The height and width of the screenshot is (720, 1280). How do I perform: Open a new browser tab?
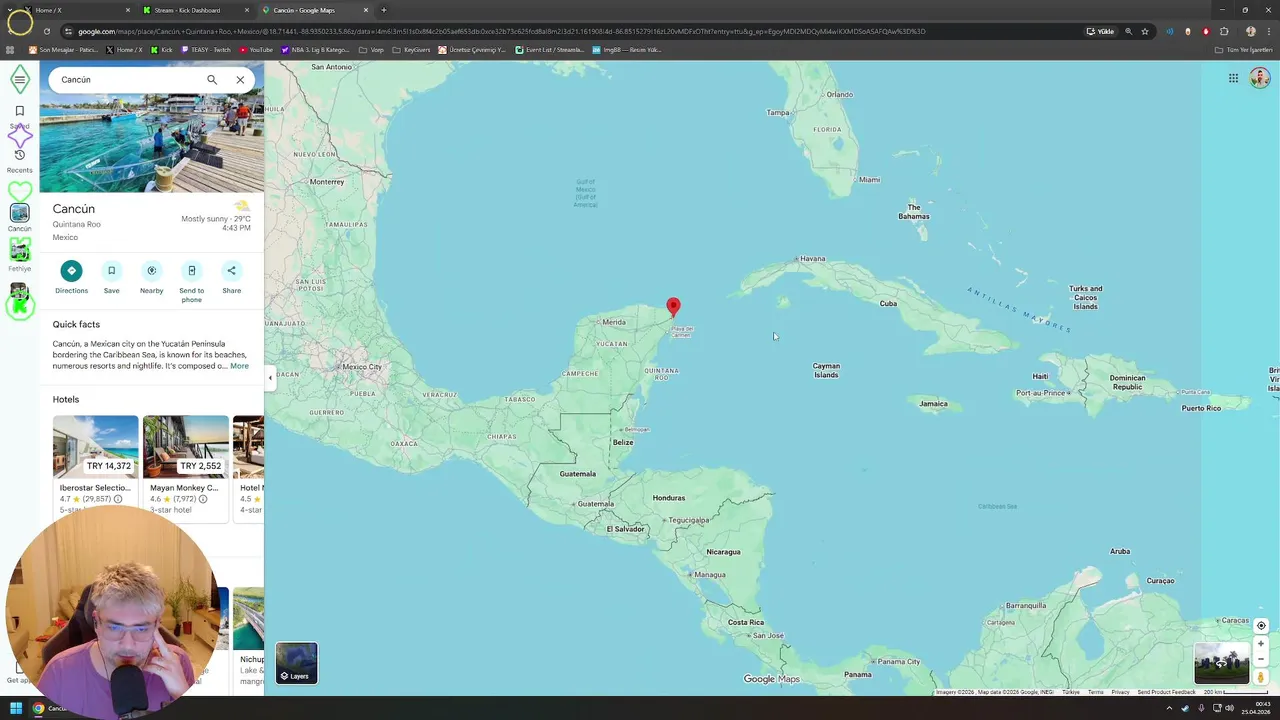pyautogui.click(x=384, y=10)
